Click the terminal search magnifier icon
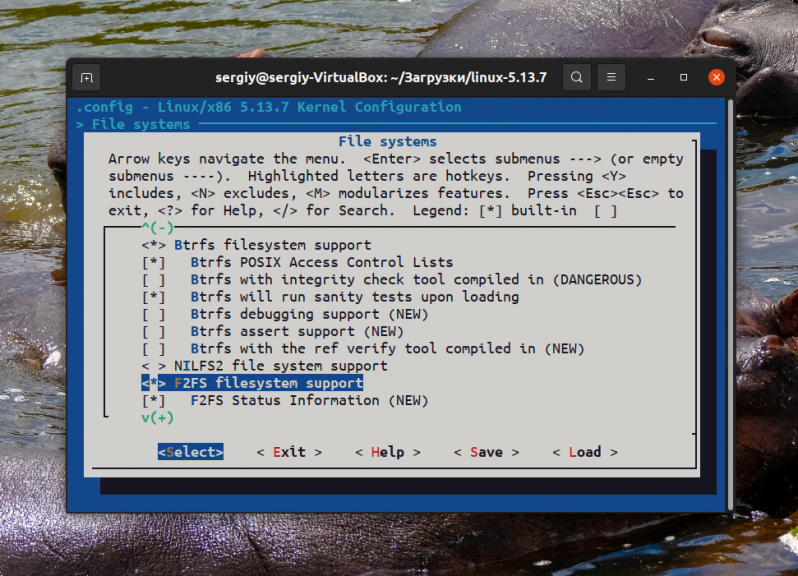 [576, 77]
